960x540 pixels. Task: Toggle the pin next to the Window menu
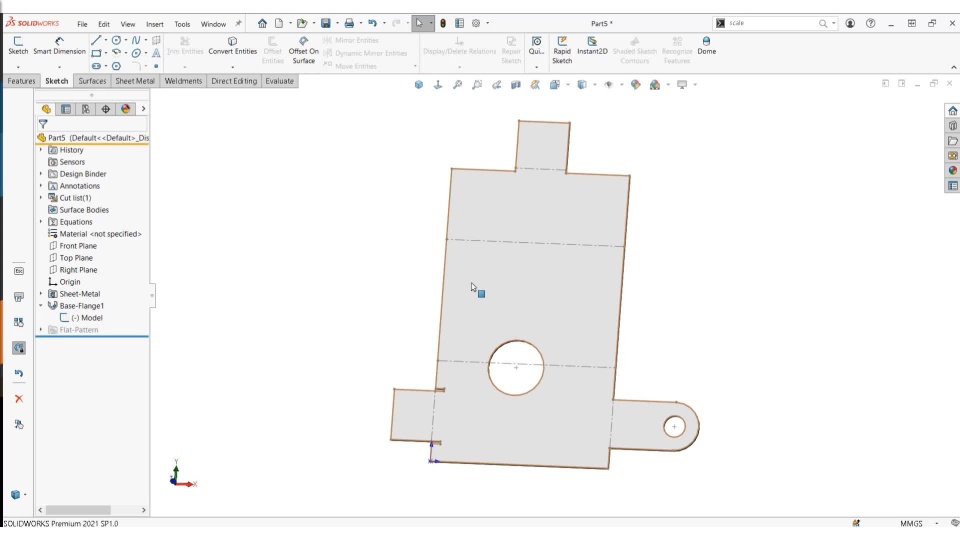pyautogui.click(x=238, y=23)
